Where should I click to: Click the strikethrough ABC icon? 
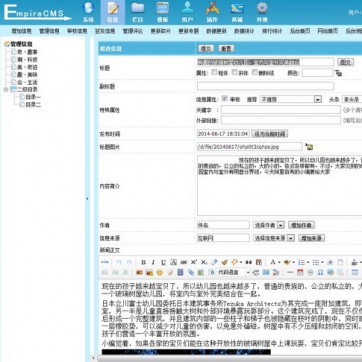183,262
